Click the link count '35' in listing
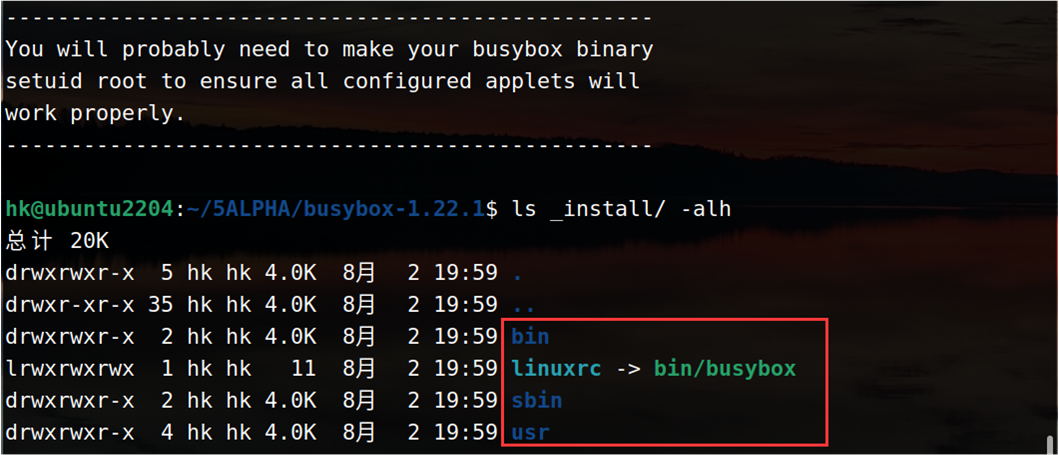This screenshot has height=455, width=1059. pos(160,304)
